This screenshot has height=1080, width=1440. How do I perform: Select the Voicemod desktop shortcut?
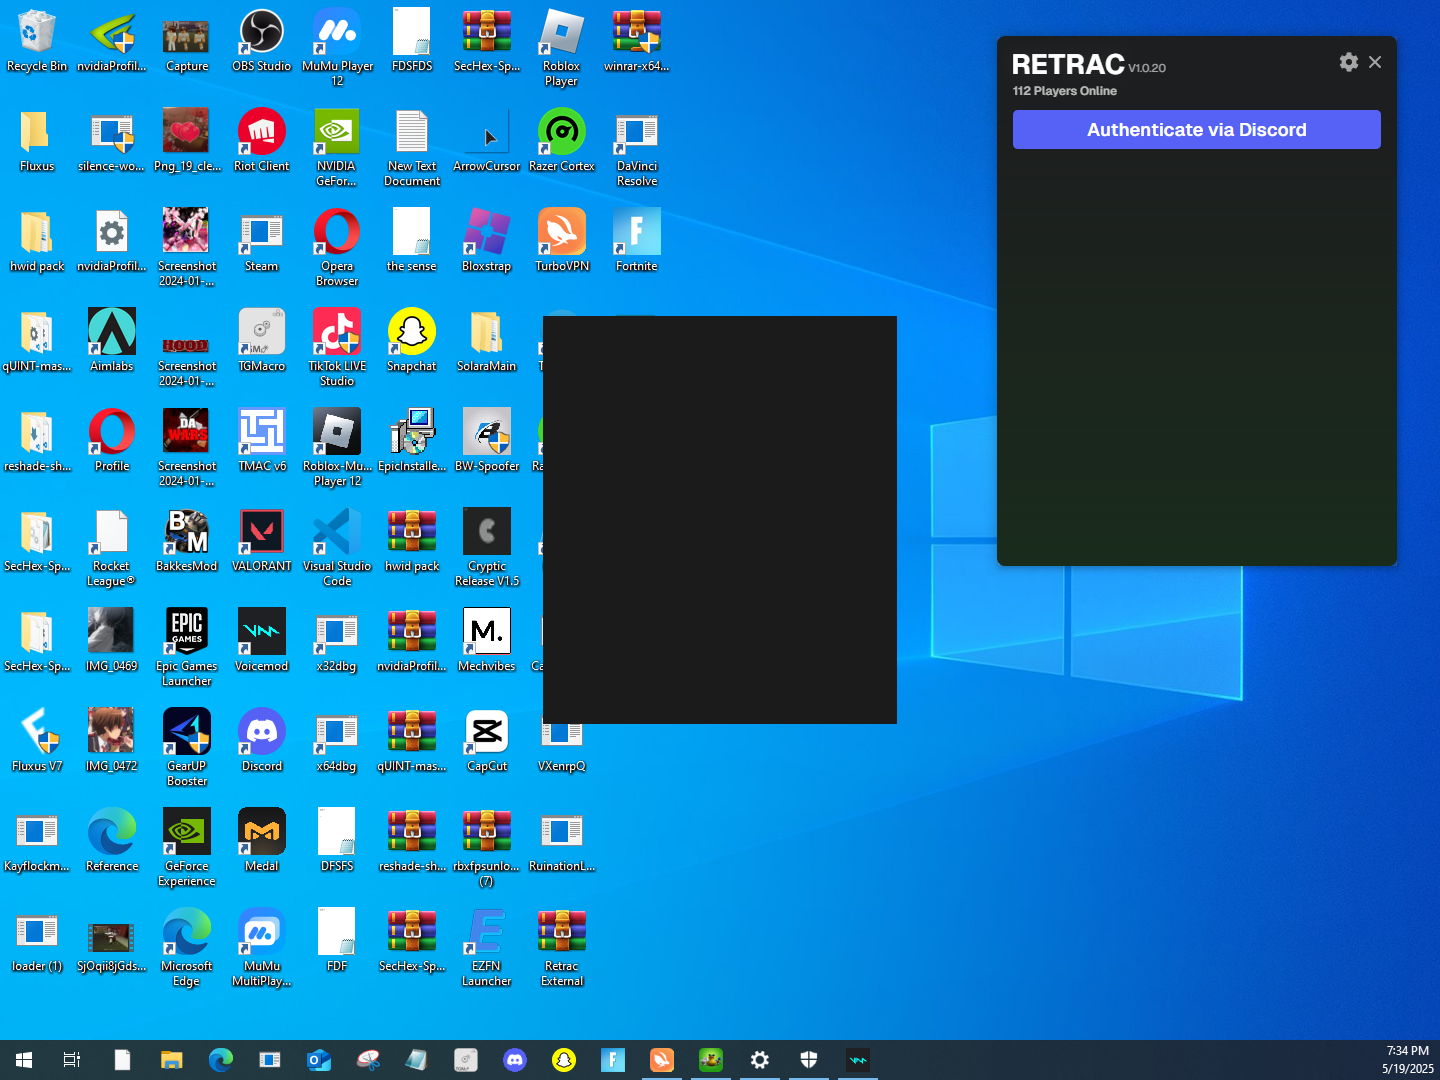(x=262, y=641)
